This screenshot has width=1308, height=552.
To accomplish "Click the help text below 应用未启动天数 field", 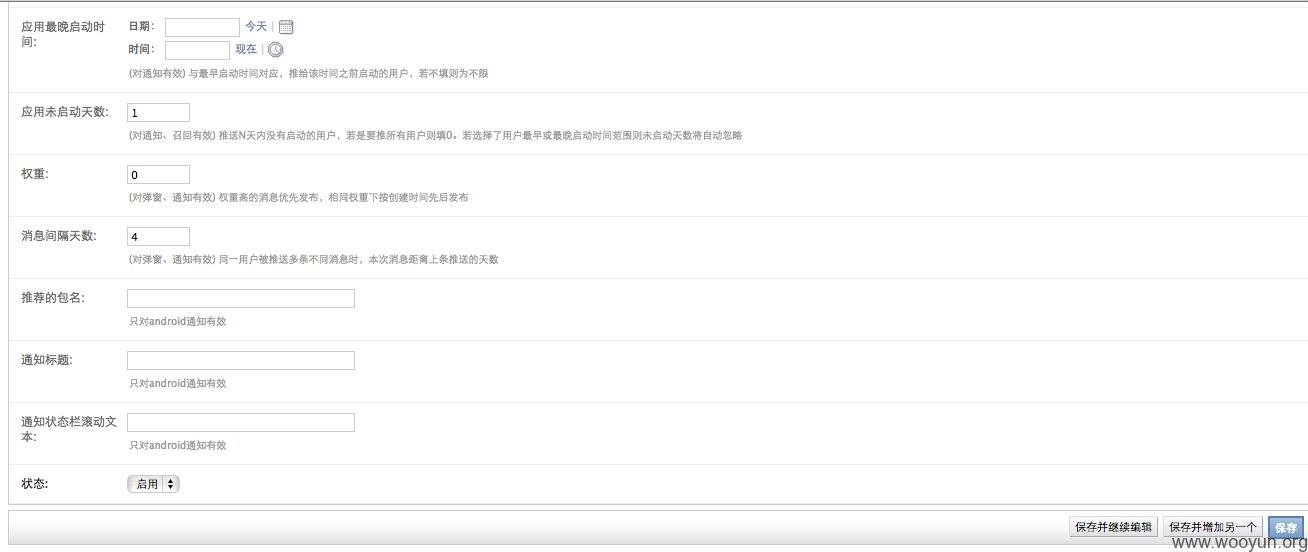I will 435,135.
